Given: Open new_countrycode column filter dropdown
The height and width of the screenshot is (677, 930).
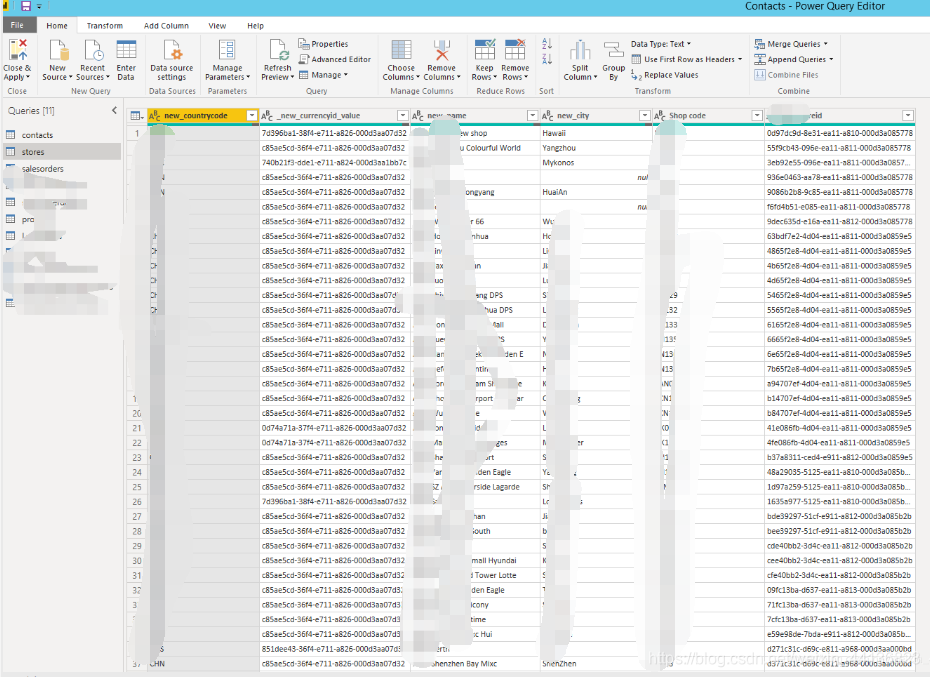Looking at the screenshot, I should click(252, 116).
